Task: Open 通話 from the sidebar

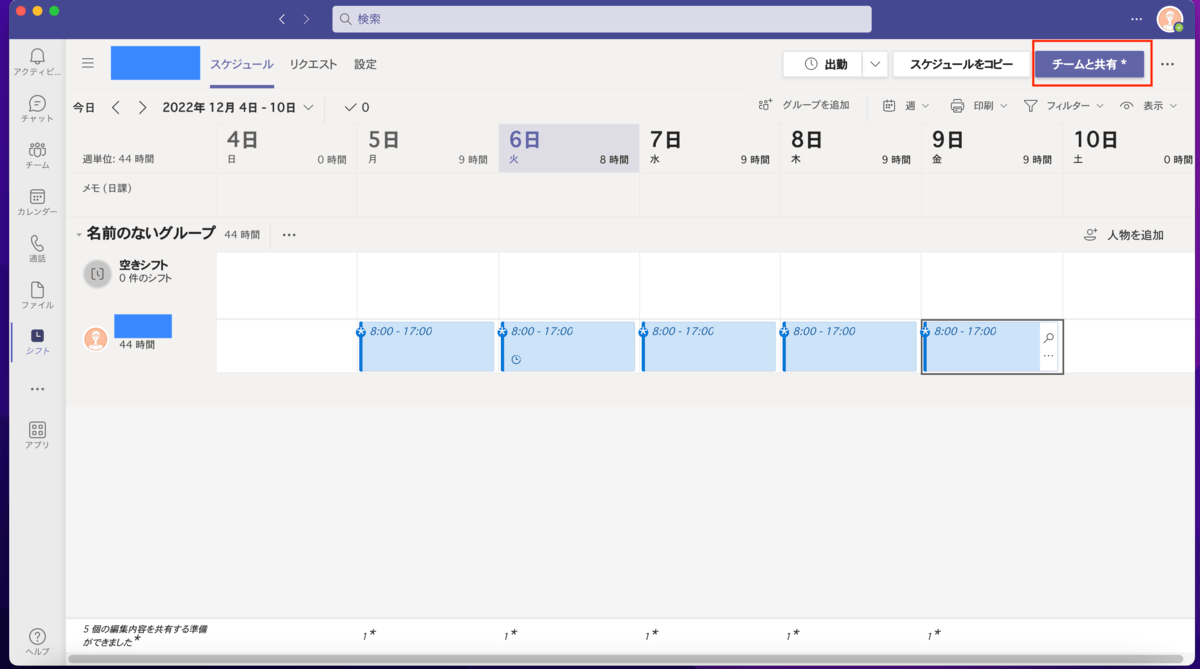Action: point(37,248)
